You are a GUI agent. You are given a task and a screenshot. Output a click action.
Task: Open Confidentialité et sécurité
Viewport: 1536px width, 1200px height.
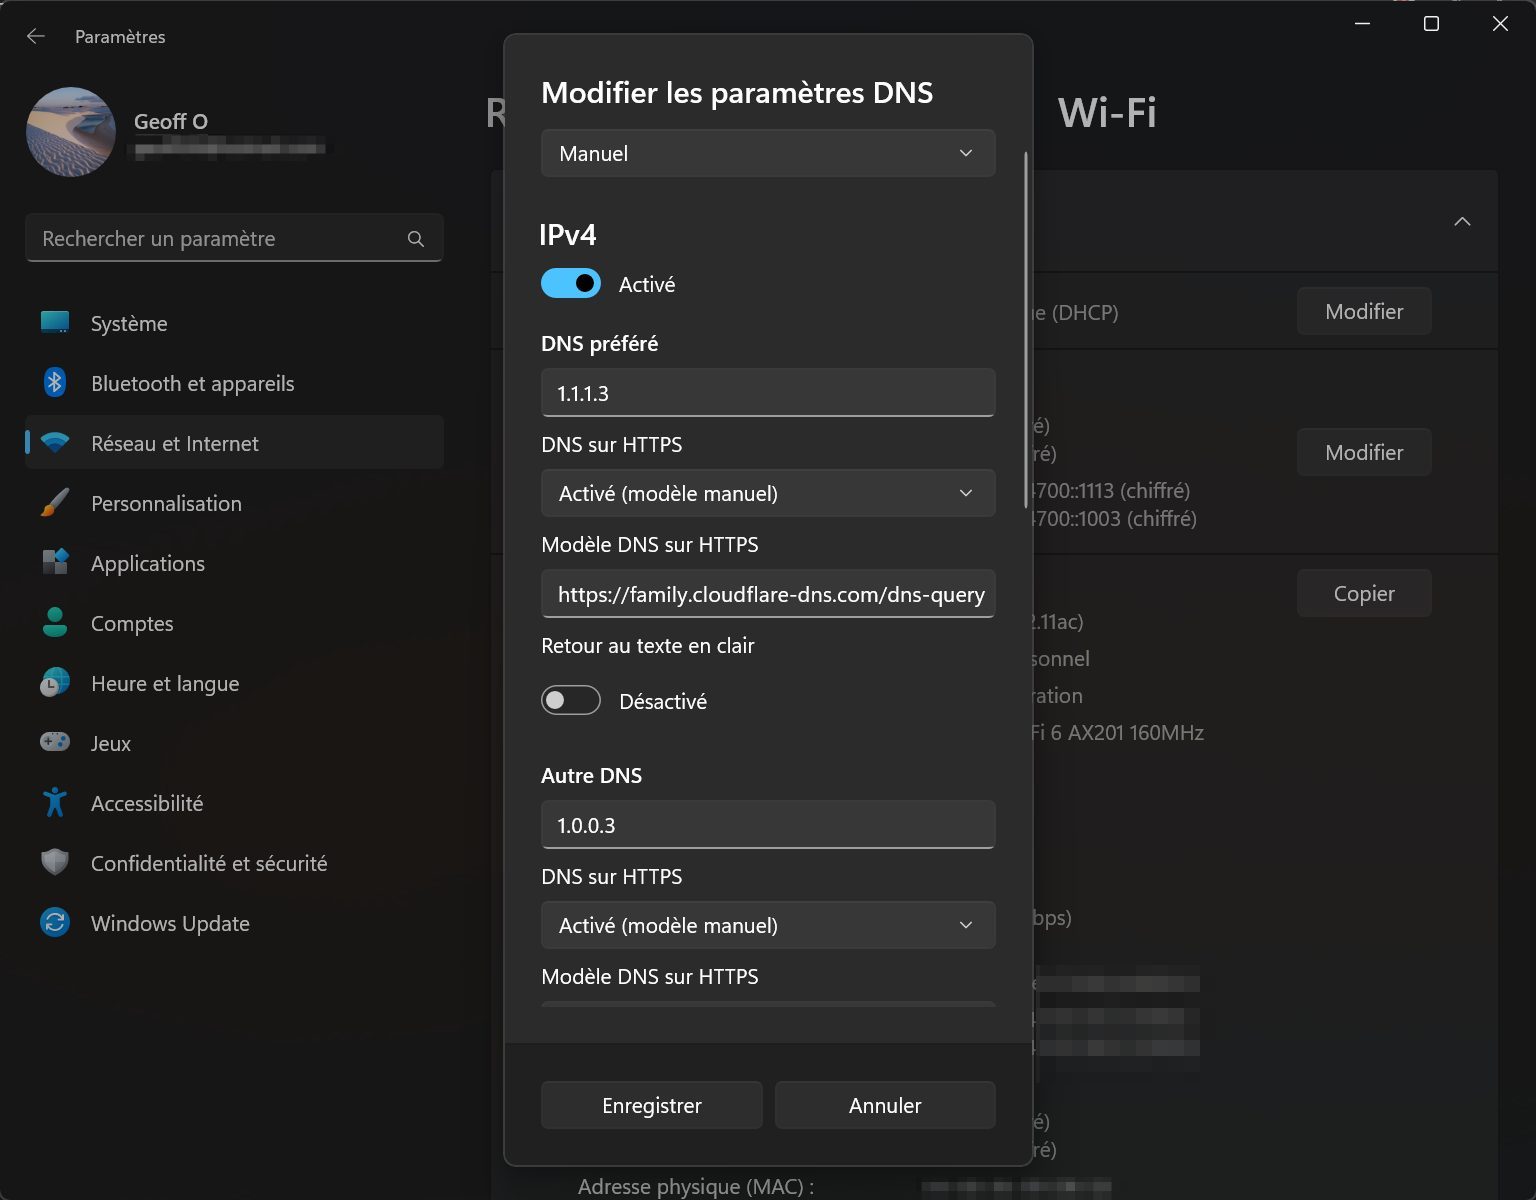click(x=234, y=864)
